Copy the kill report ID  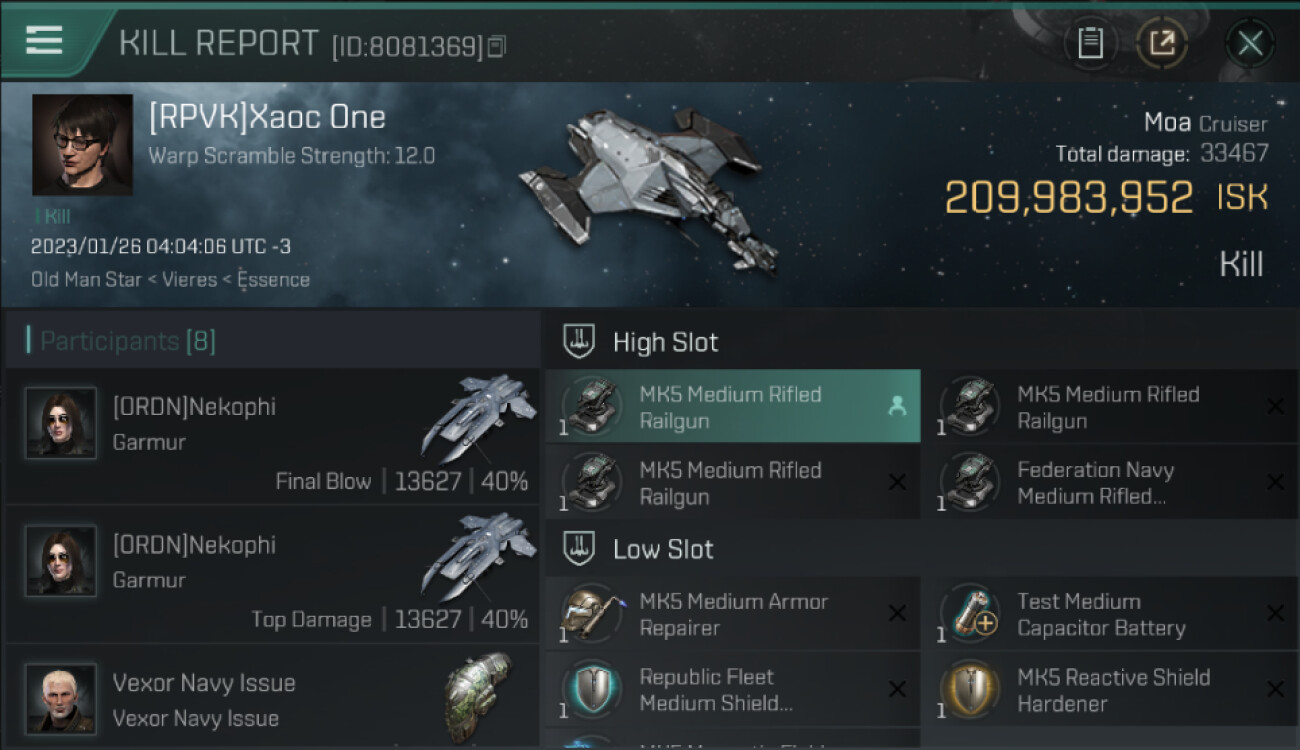point(497,46)
